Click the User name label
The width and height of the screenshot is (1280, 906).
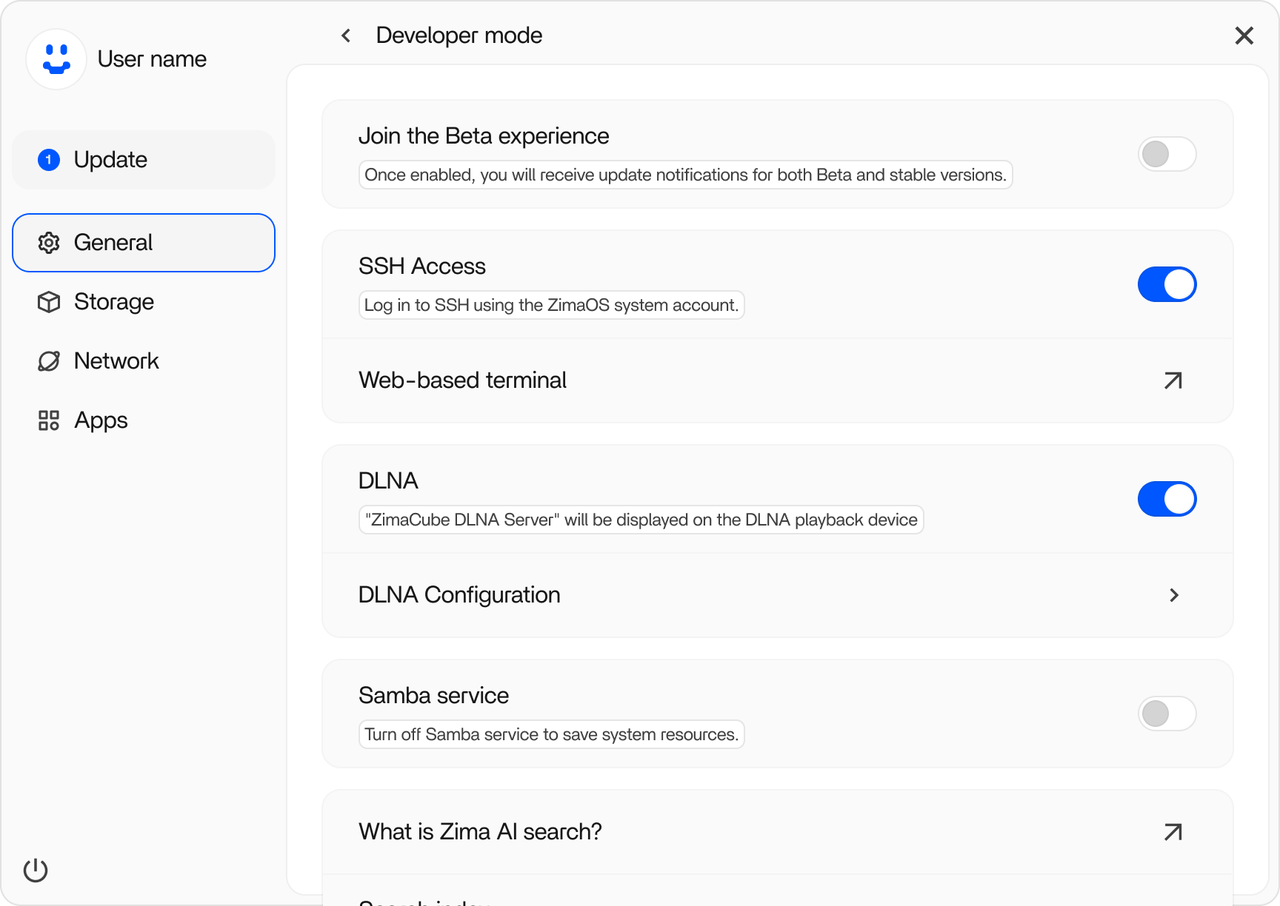click(152, 59)
